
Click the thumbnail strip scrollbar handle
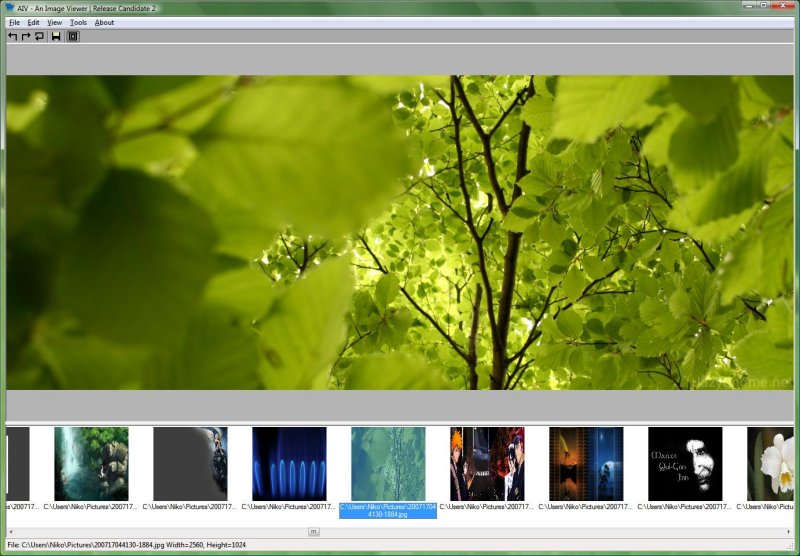[313, 532]
